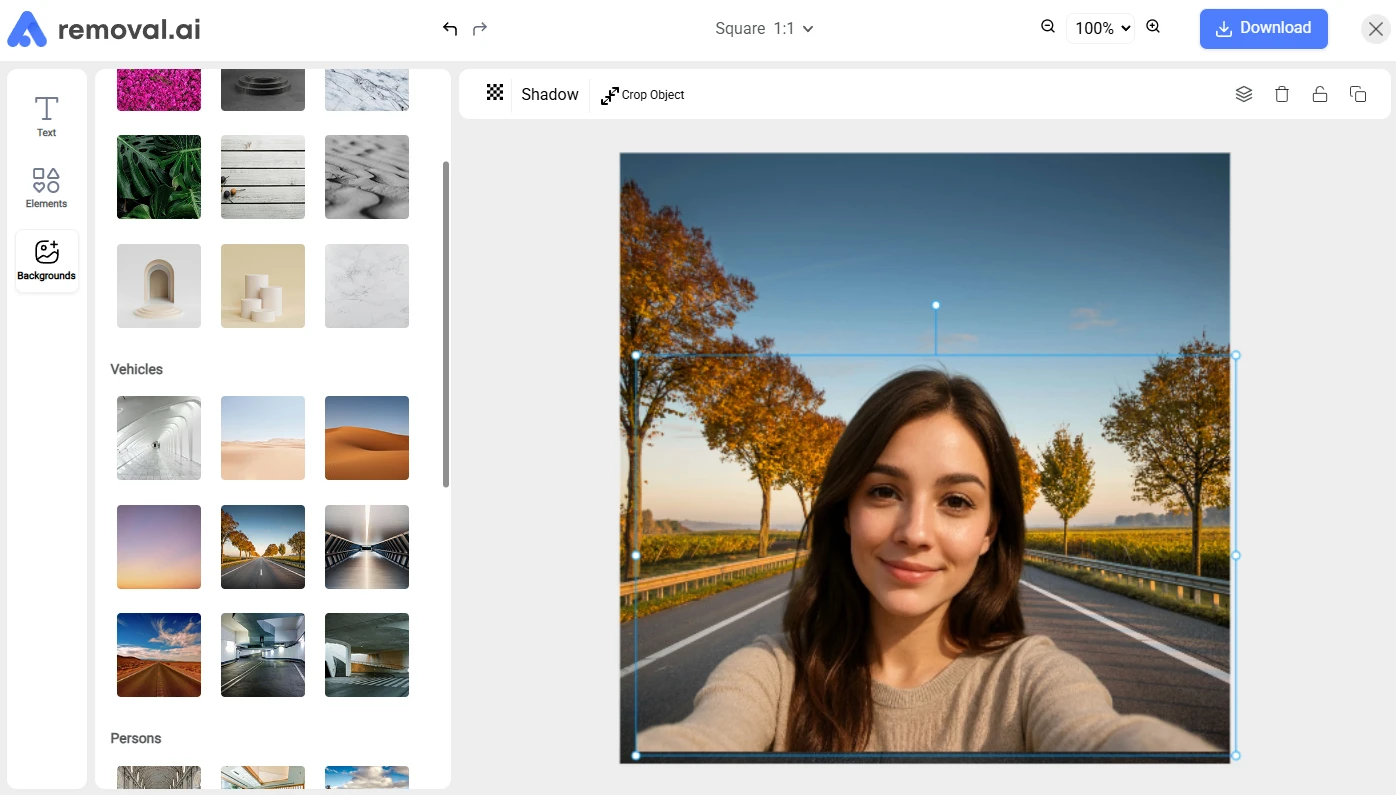This screenshot has width=1396, height=795.
Task: Delete object with the trash icon
Action: [x=1282, y=94]
